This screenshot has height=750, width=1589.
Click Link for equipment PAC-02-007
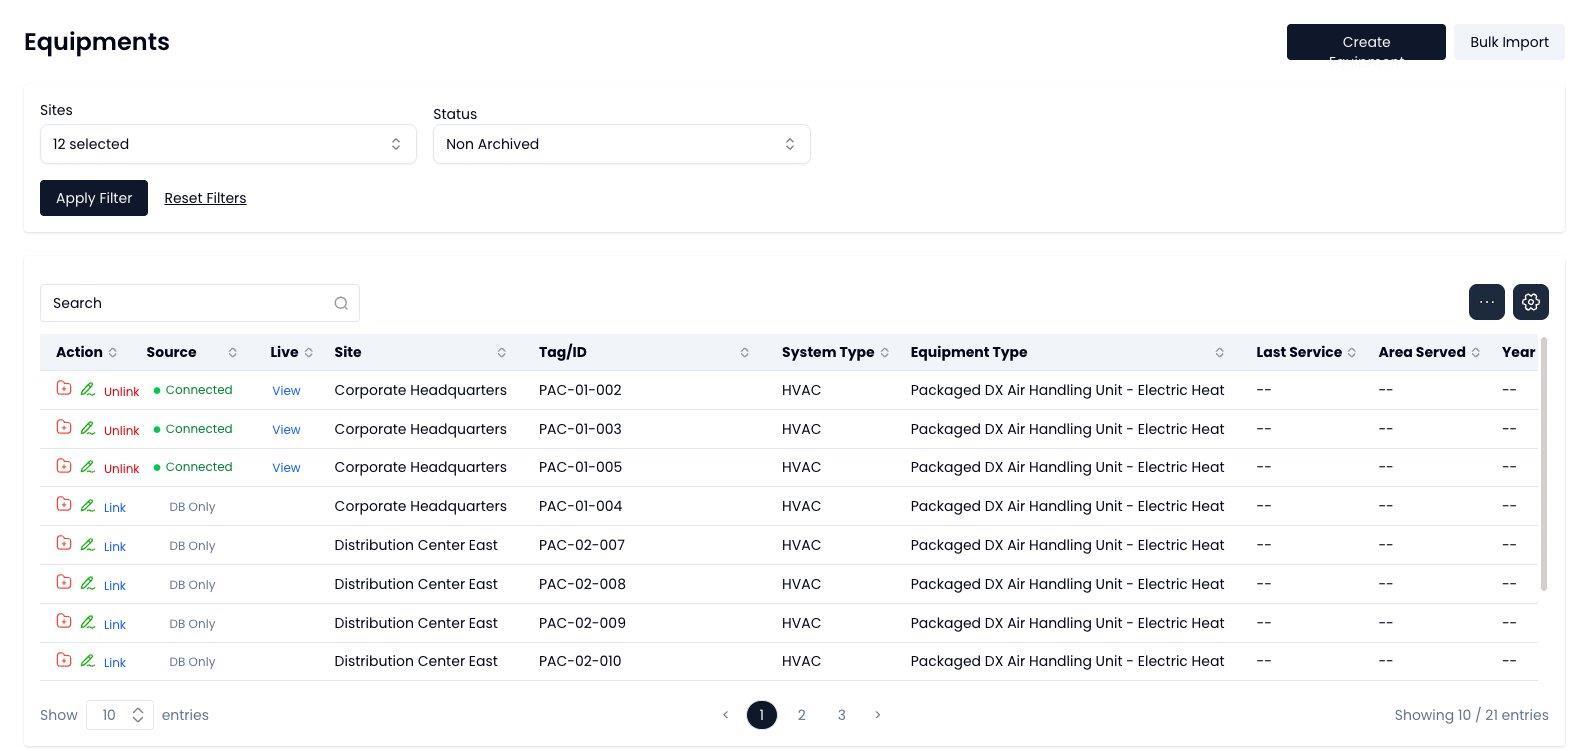point(115,547)
